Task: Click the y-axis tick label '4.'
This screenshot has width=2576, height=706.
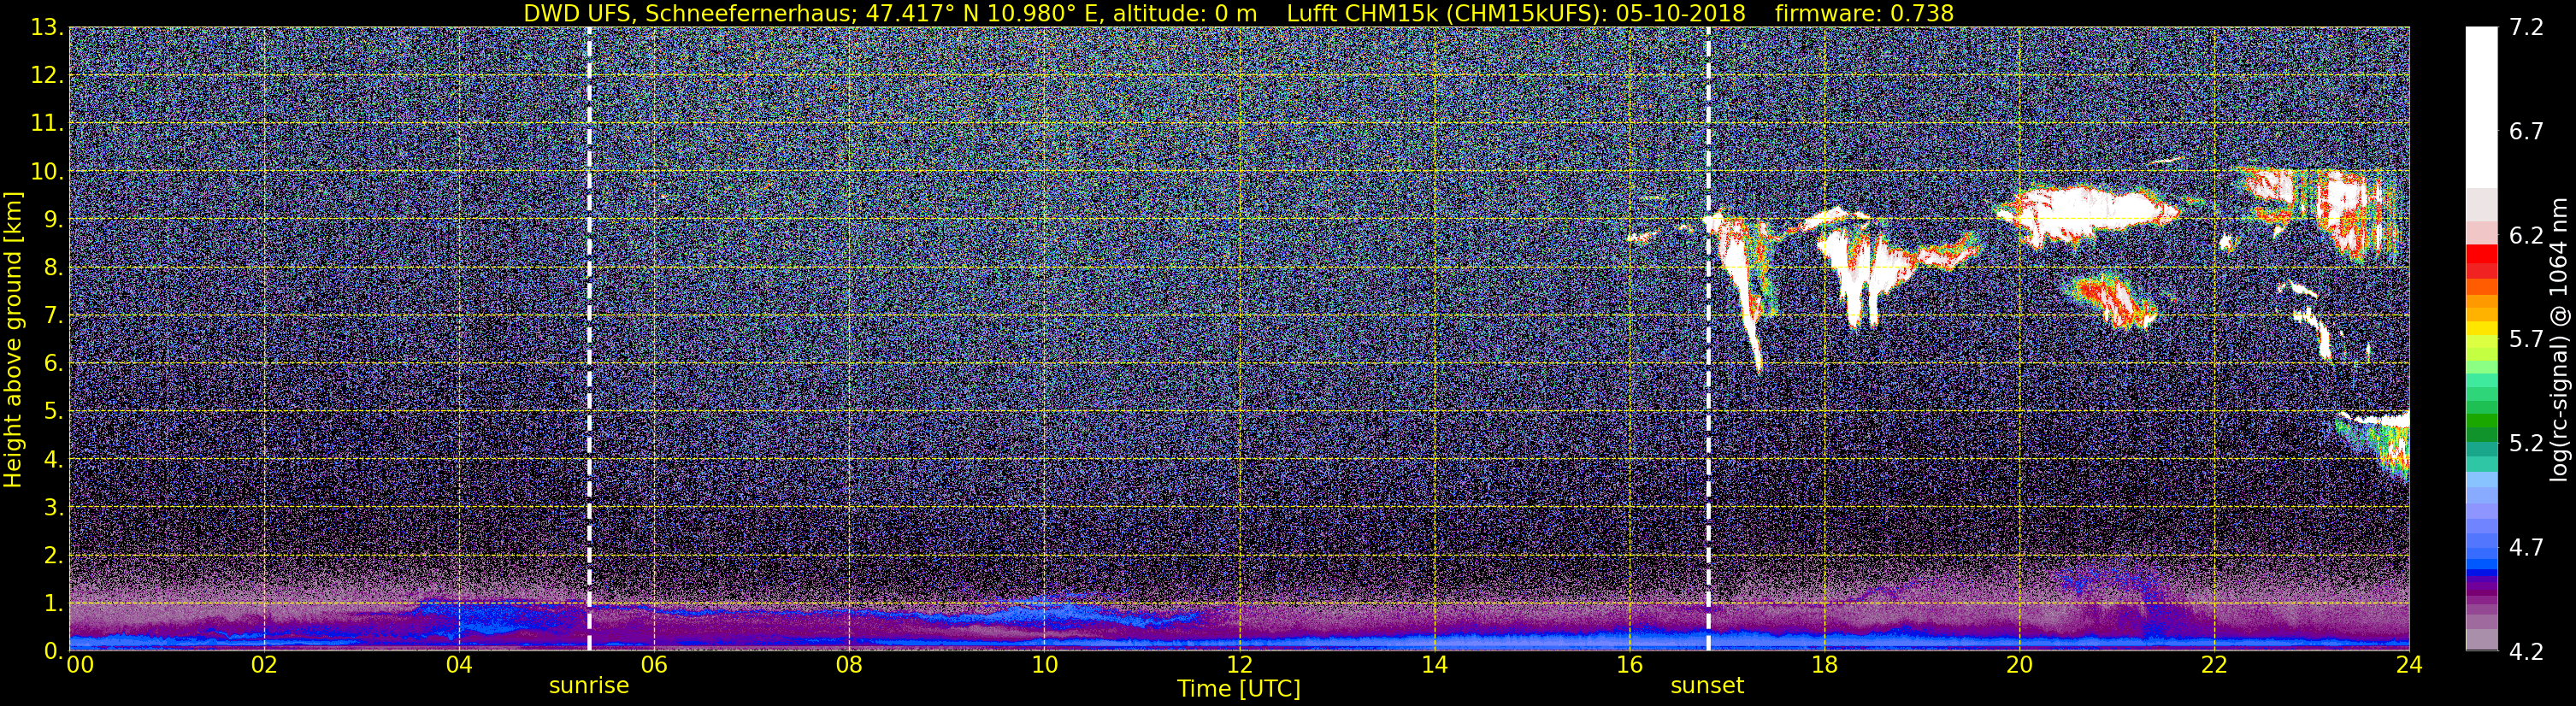Action: coord(53,459)
